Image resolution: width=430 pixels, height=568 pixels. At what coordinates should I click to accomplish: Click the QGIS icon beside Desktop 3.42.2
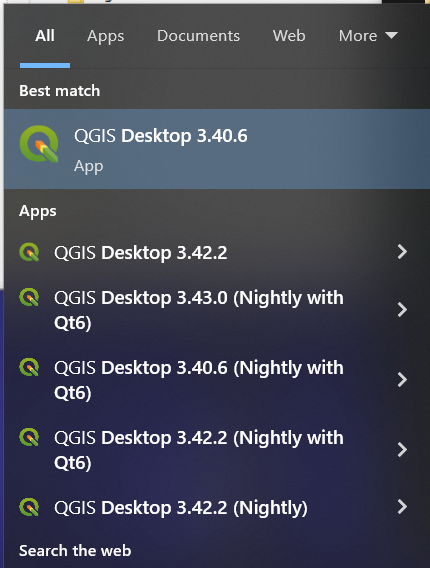pyautogui.click(x=29, y=252)
